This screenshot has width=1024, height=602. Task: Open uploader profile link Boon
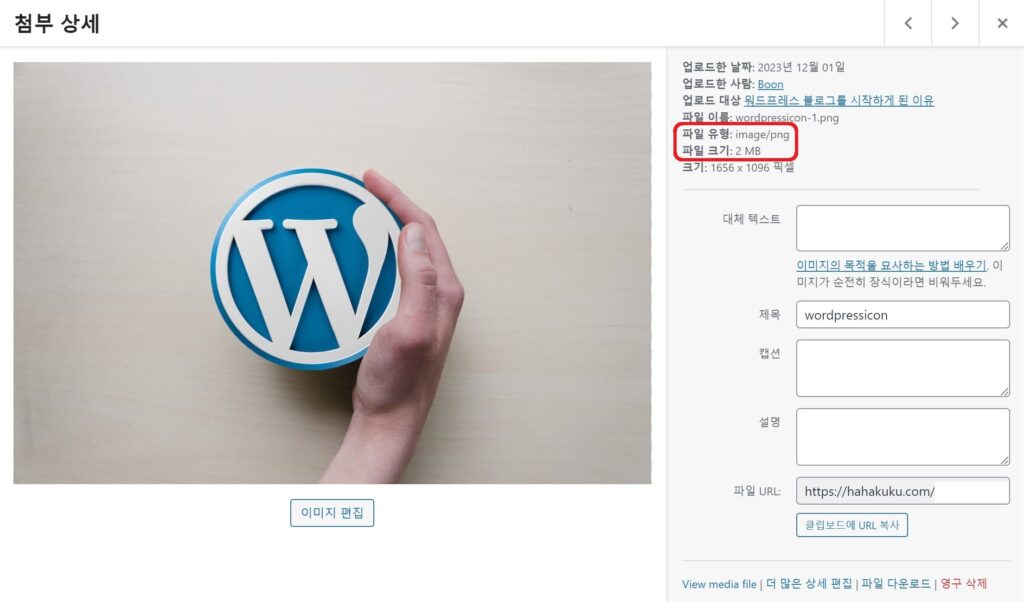tap(770, 84)
